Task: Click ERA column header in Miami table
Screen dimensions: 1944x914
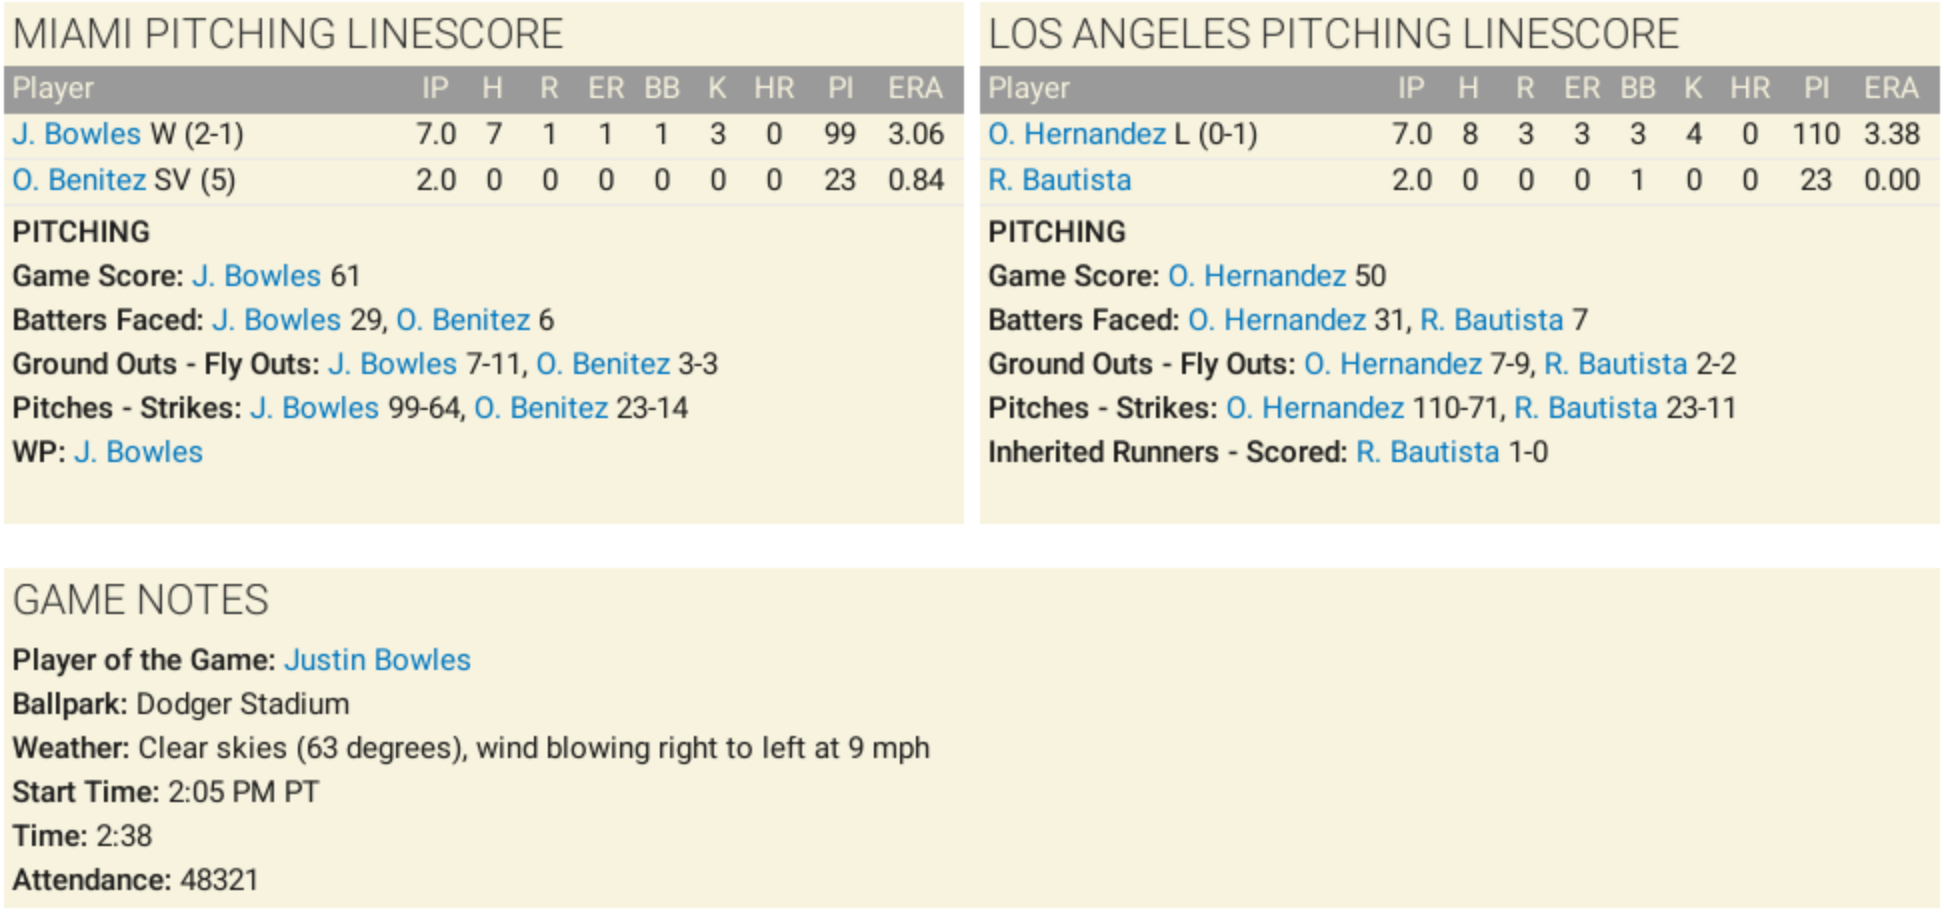Action: (915, 89)
